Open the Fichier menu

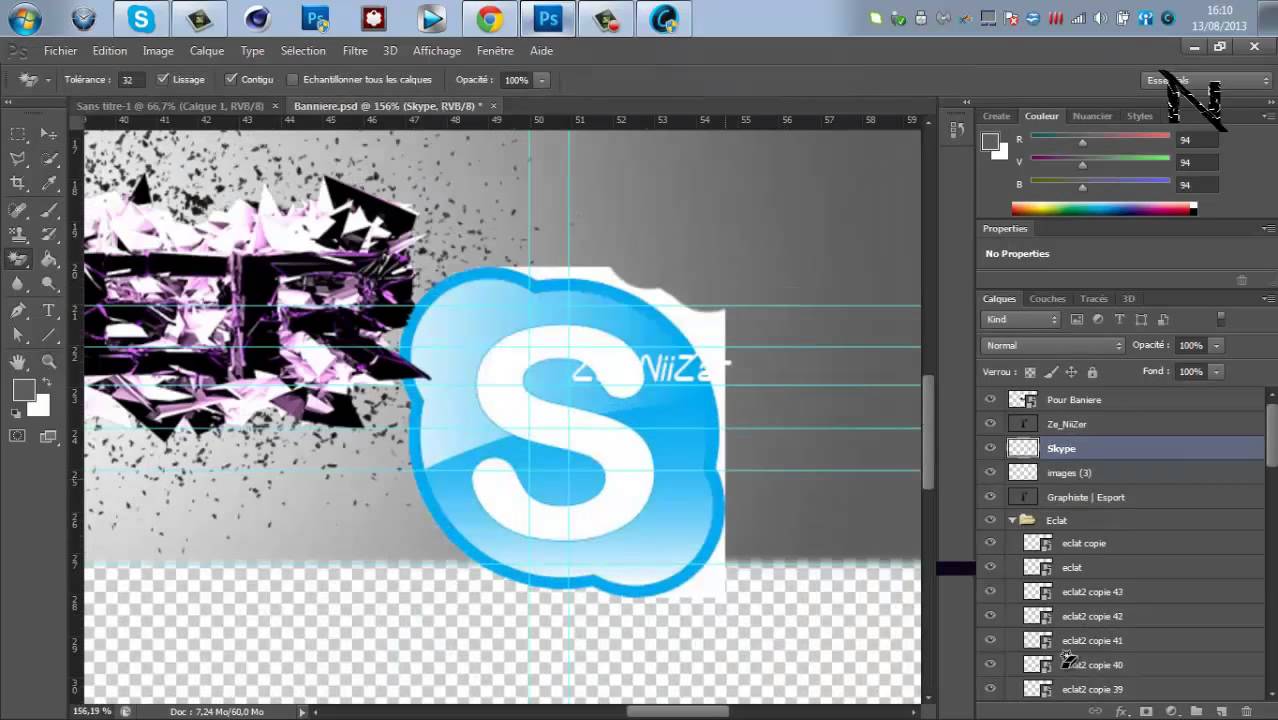[x=60, y=51]
